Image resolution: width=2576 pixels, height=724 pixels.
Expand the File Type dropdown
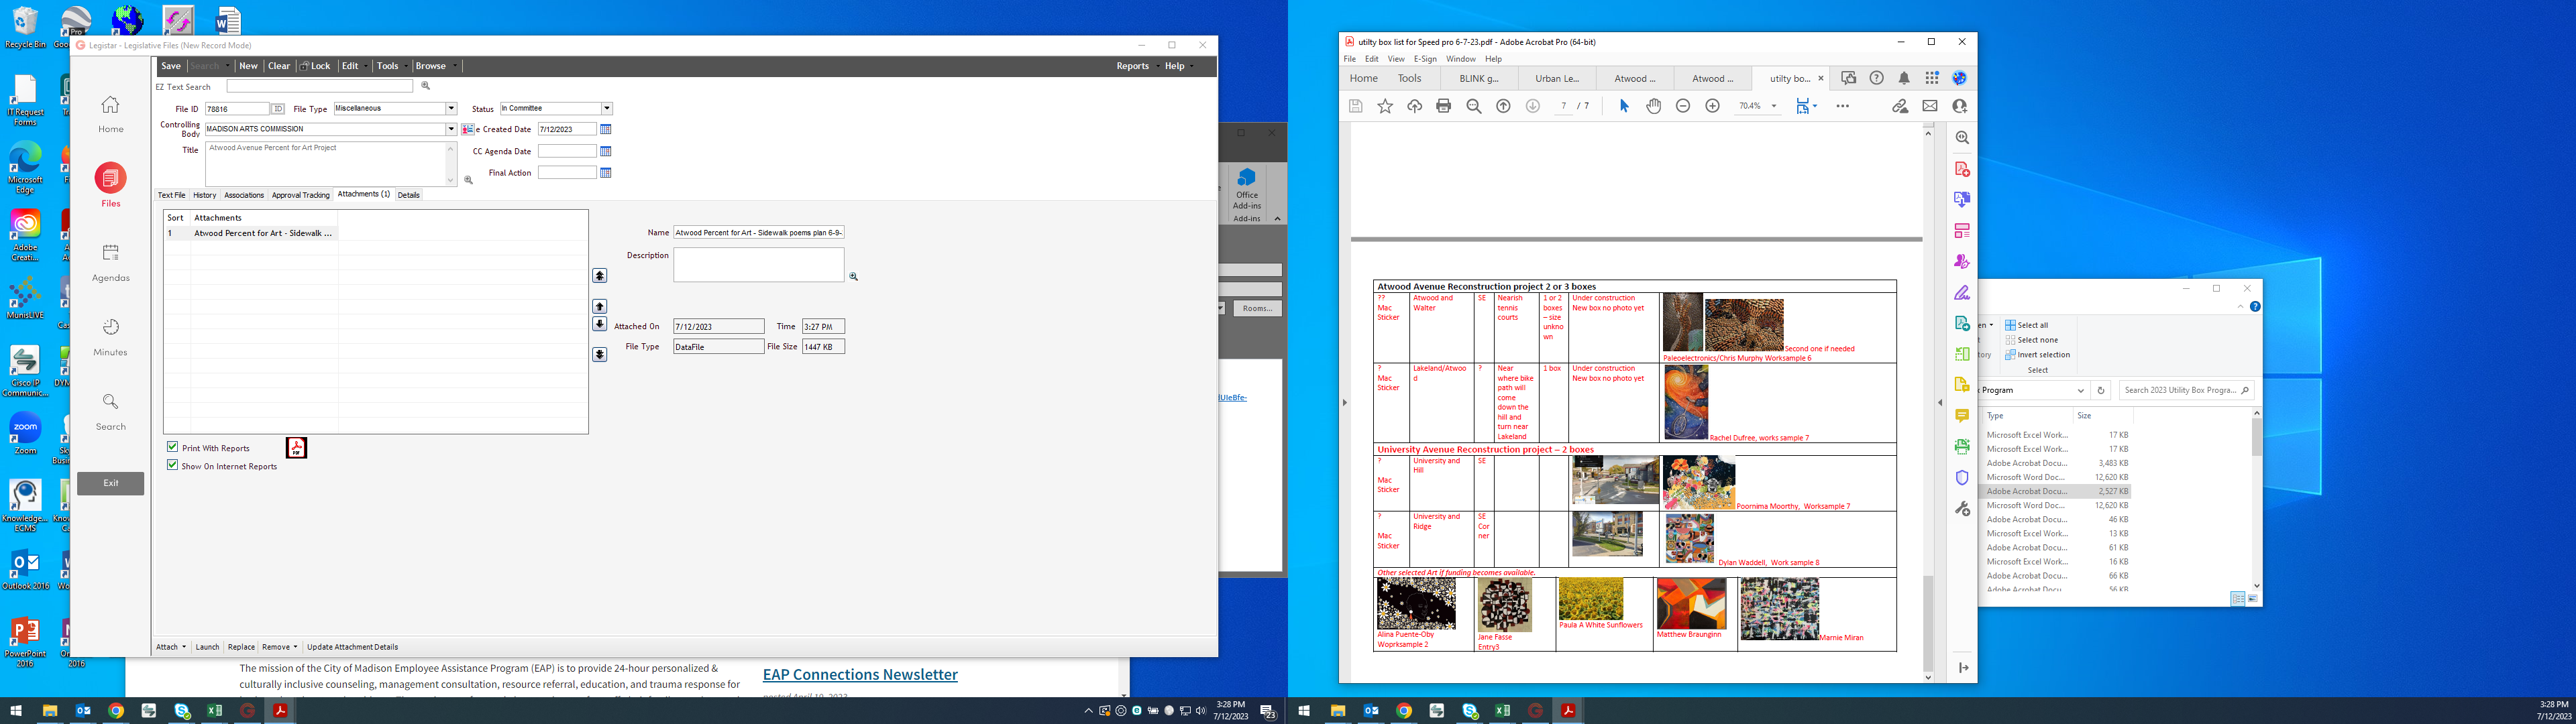pyautogui.click(x=451, y=109)
